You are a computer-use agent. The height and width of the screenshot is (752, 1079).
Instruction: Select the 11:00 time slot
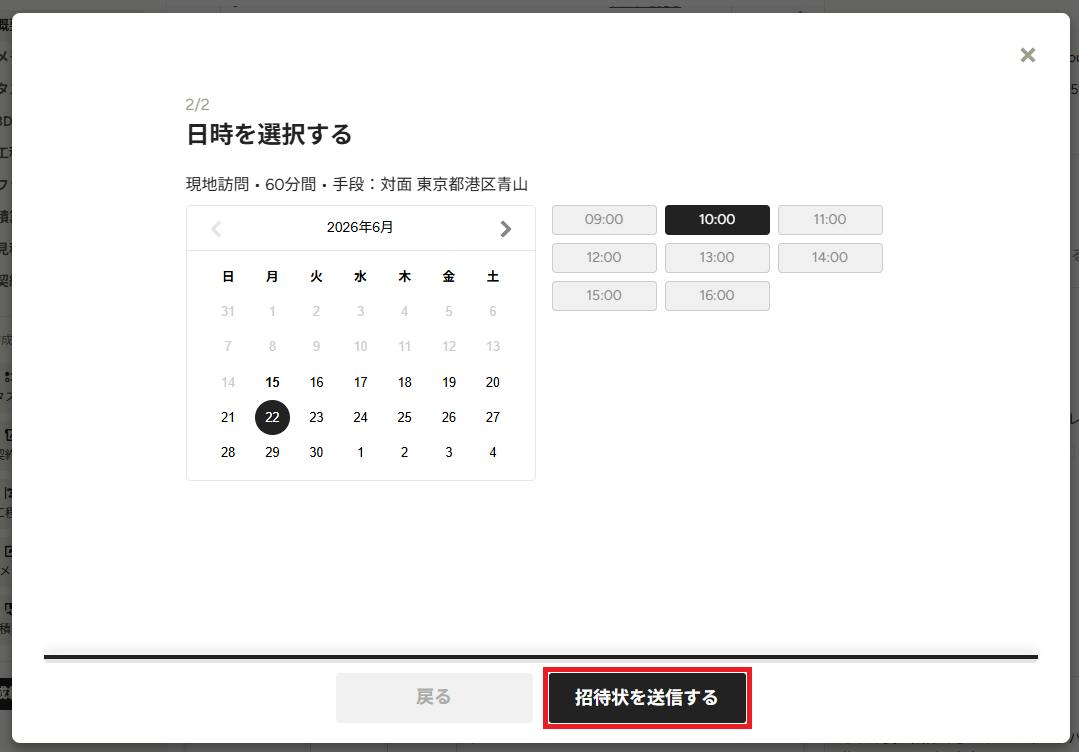(830, 219)
